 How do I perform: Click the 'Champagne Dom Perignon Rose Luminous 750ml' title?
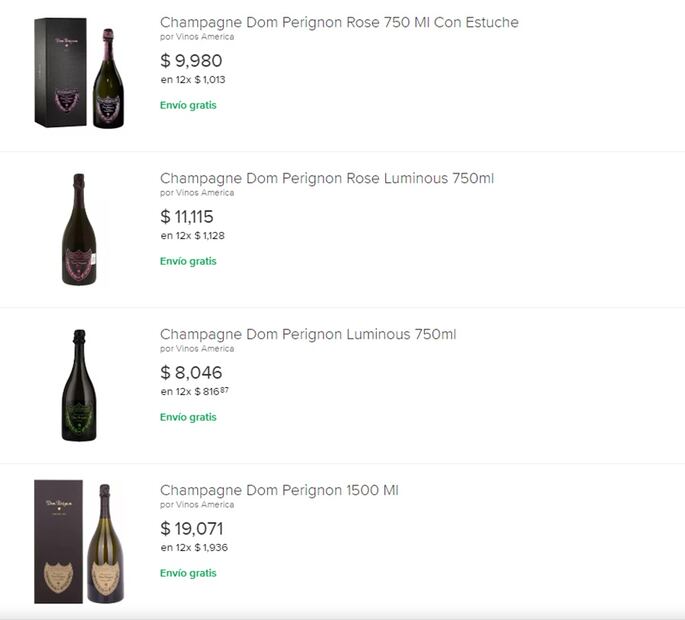click(327, 178)
